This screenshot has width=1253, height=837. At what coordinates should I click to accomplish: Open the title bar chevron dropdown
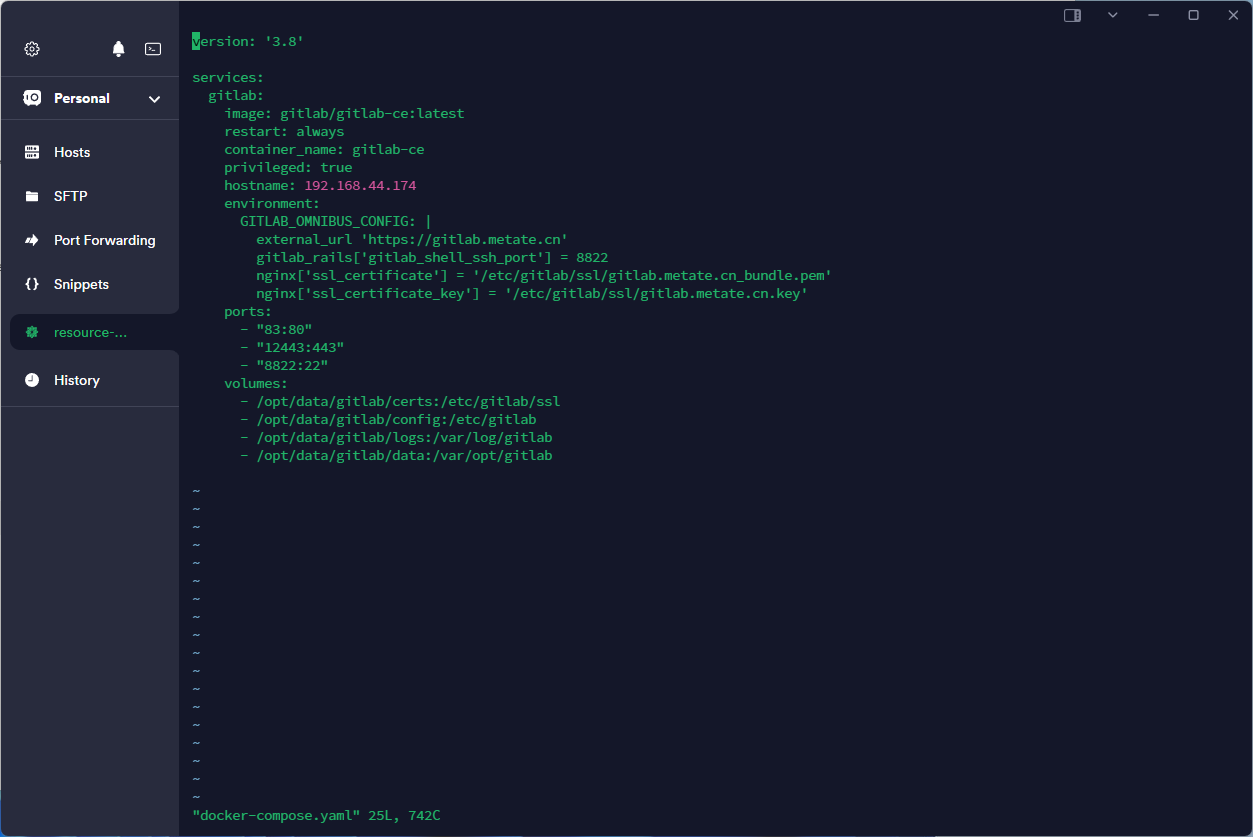pos(1112,15)
